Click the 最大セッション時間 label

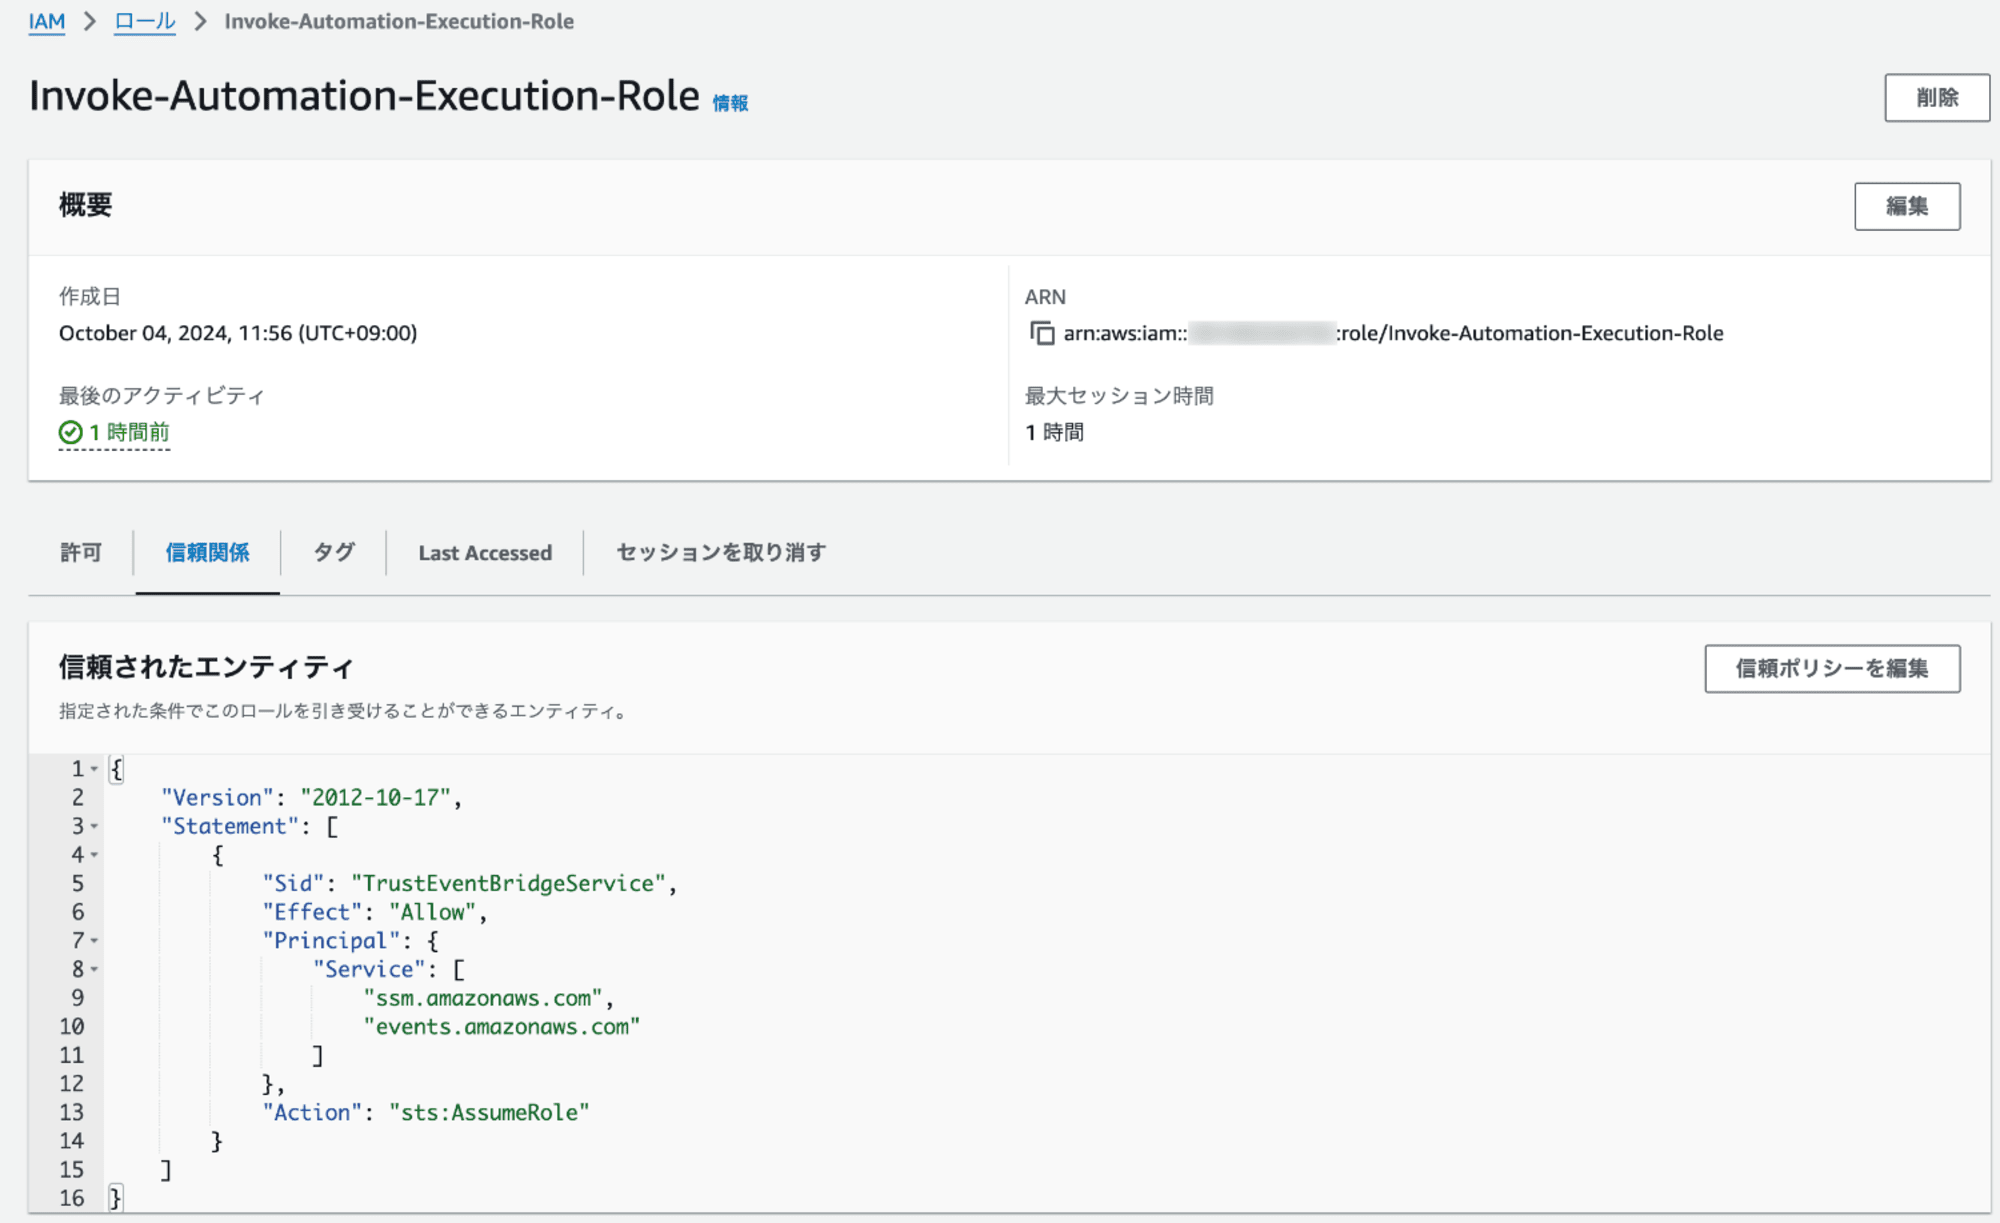coord(1119,396)
